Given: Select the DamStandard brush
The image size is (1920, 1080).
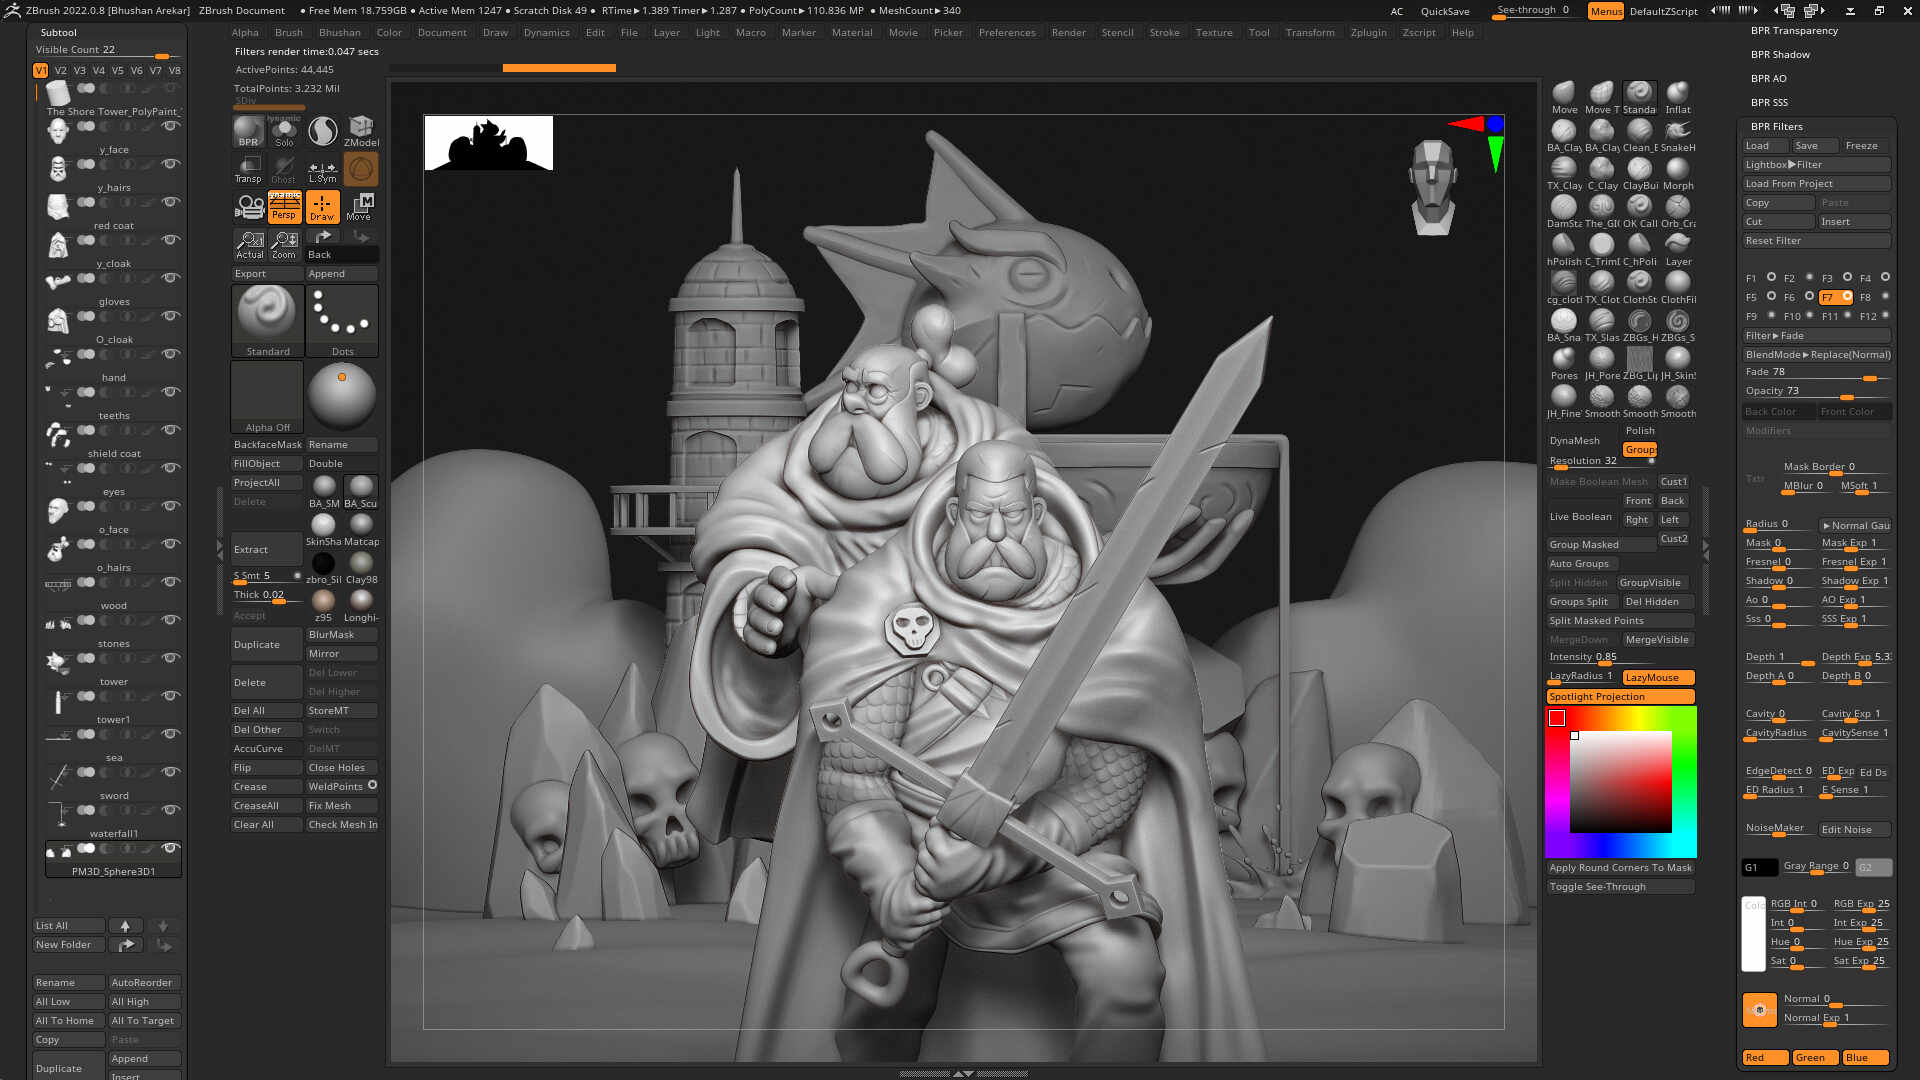Looking at the screenshot, I should (1563, 207).
